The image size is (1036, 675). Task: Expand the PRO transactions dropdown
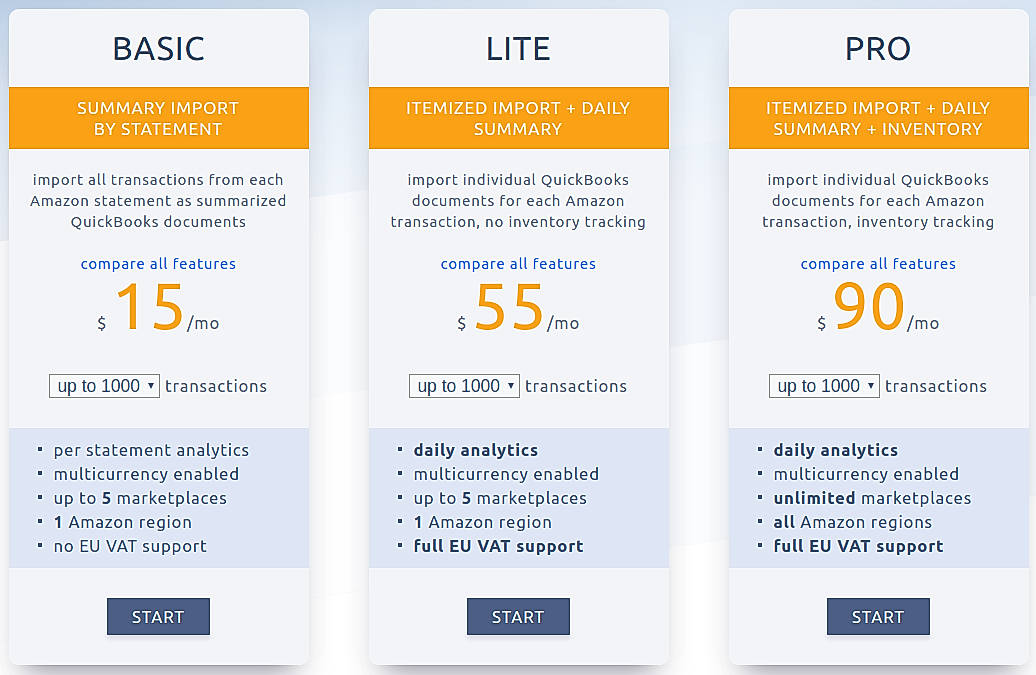point(824,386)
